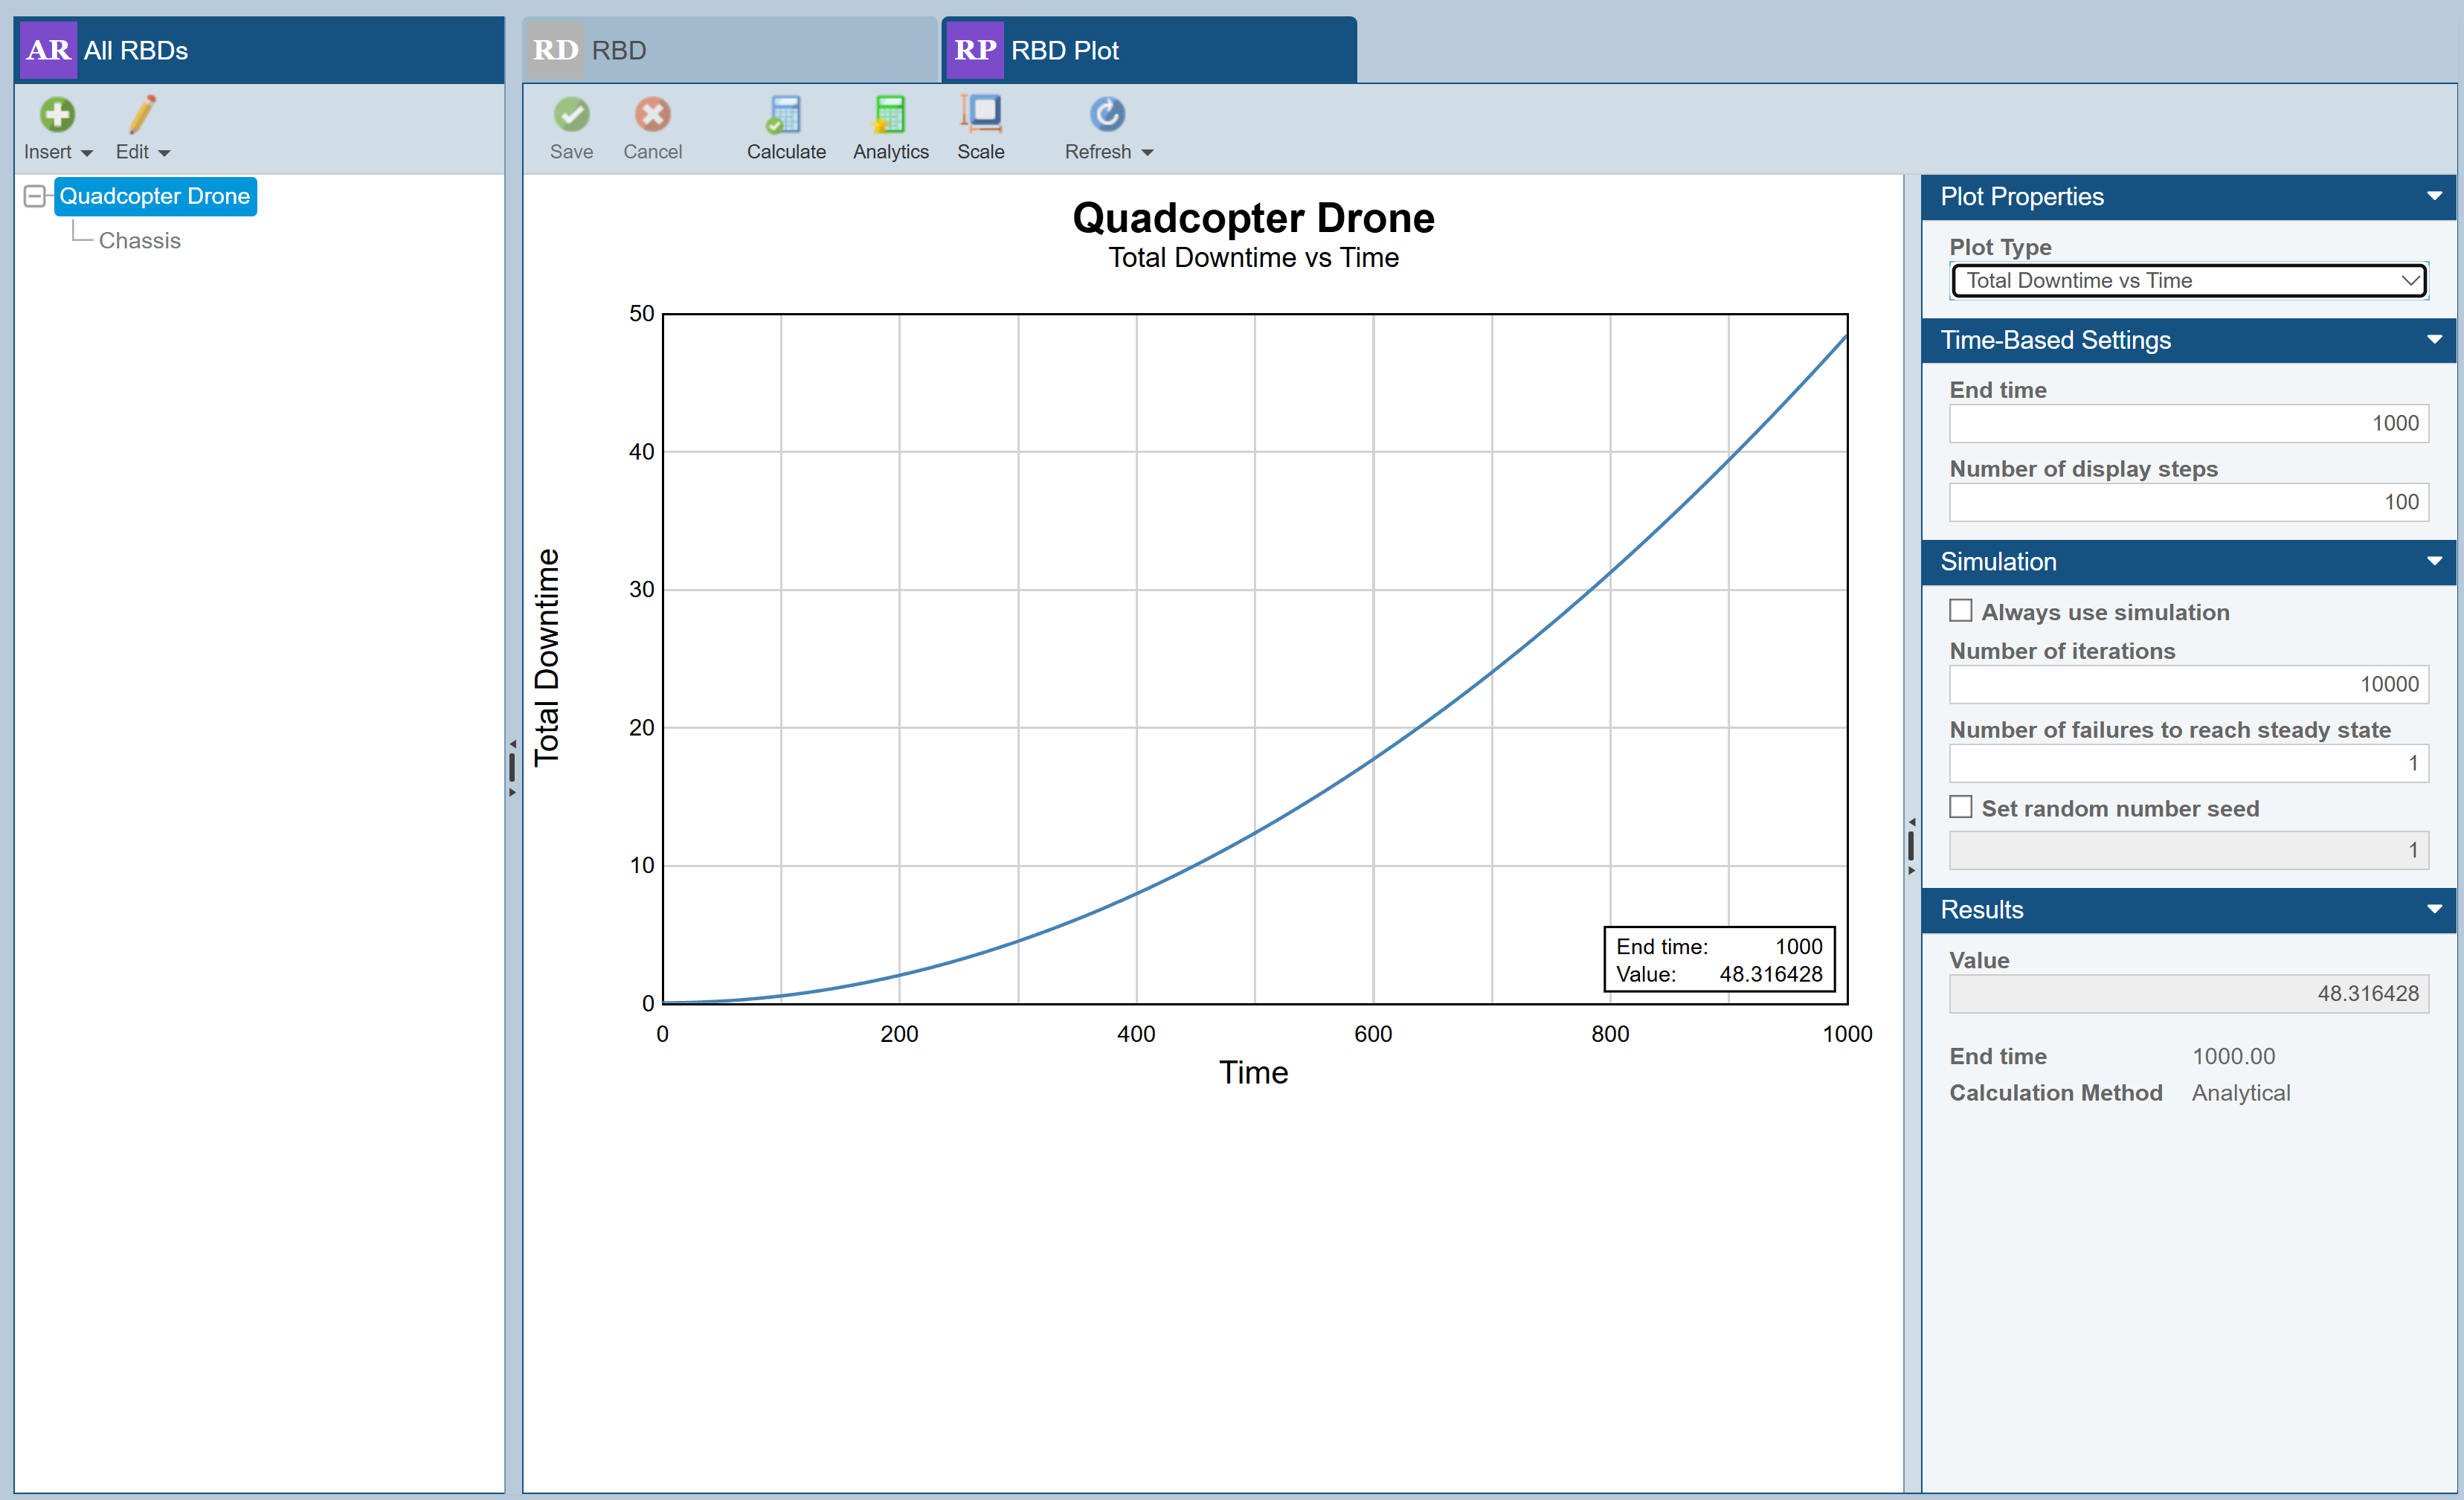Enable Always use simulation checkbox
Viewport: 2464px width, 1500px height.
[x=1960, y=611]
